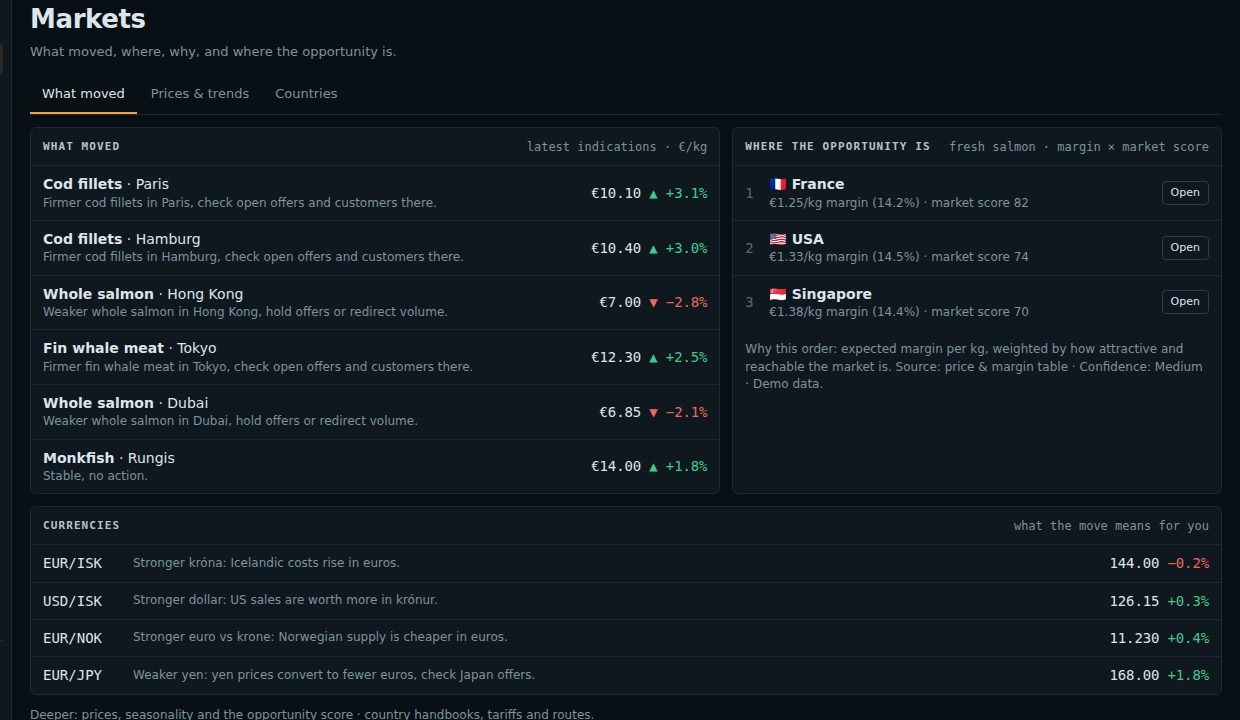Click the Why this order explanation paragraph
The width and height of the screenshot is (1240, 720).
click(974, 366)
